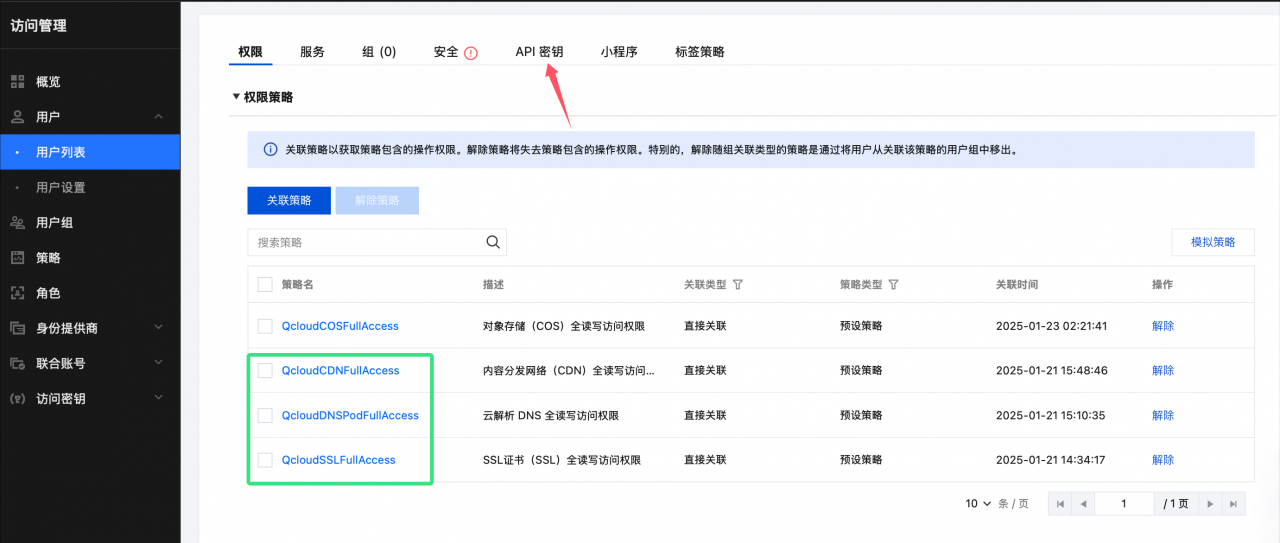Click into the 搜索策略 search field
1280x543 pixels.
(x=365, y=242)
